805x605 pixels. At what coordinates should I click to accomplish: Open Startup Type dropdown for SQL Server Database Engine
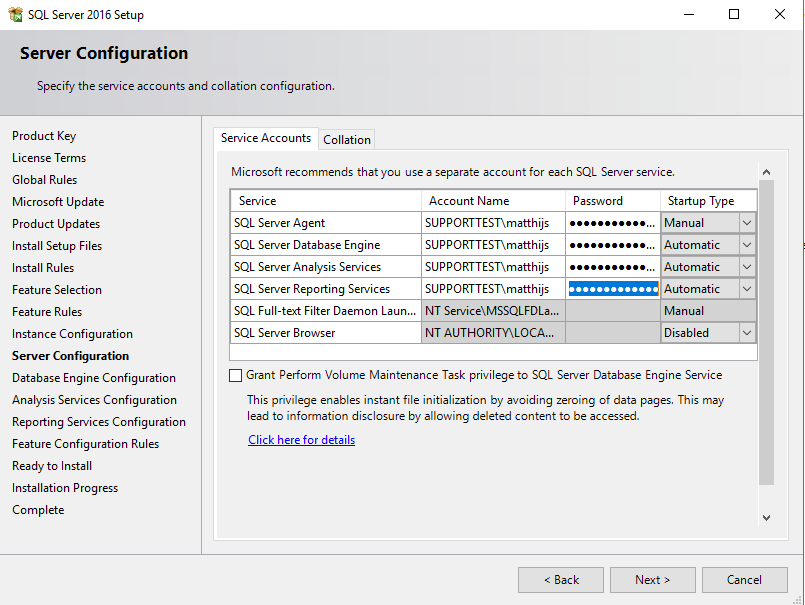(747, 245)
